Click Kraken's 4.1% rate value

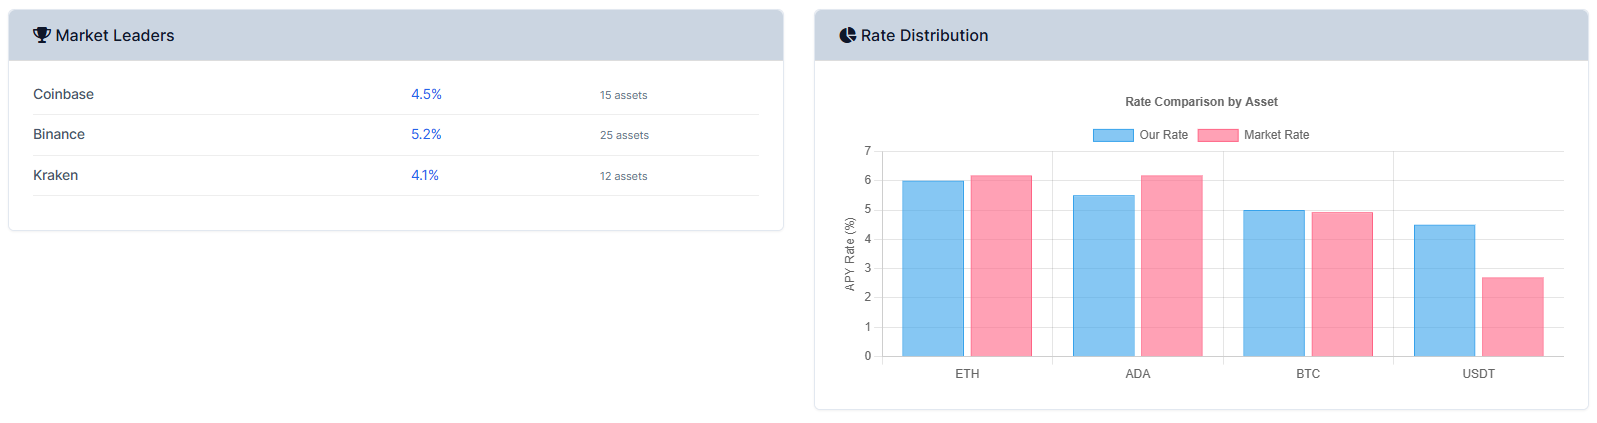coord(425,175)
